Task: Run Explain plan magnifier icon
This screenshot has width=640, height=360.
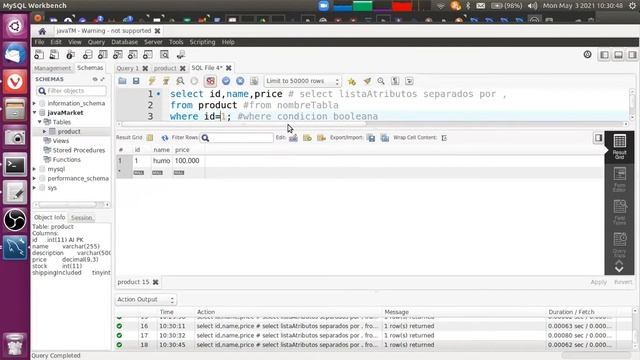Action: click(x=180, y=81)
